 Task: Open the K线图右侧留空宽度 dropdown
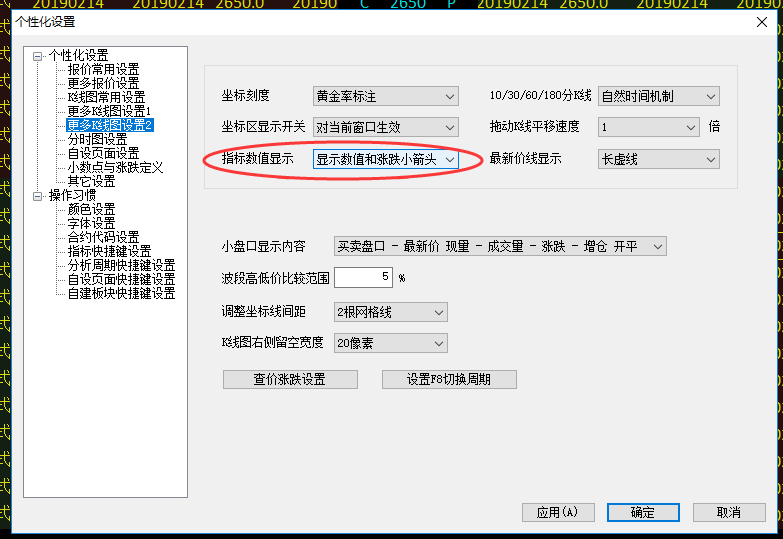pyautogui.click(x=391, y=343)
